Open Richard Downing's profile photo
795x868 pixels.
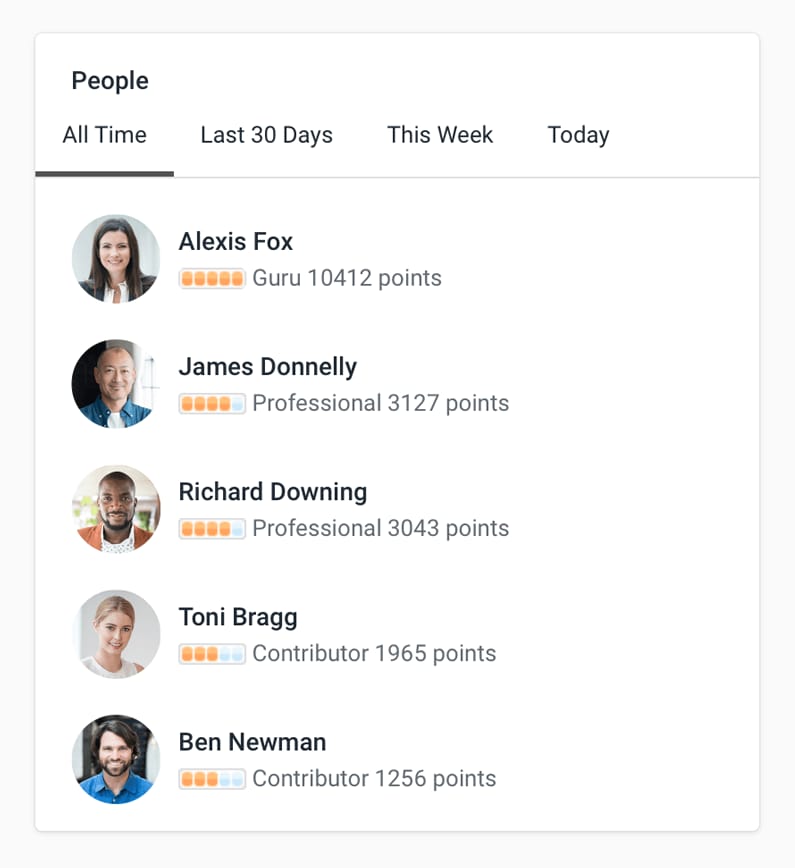click(116, 508)
